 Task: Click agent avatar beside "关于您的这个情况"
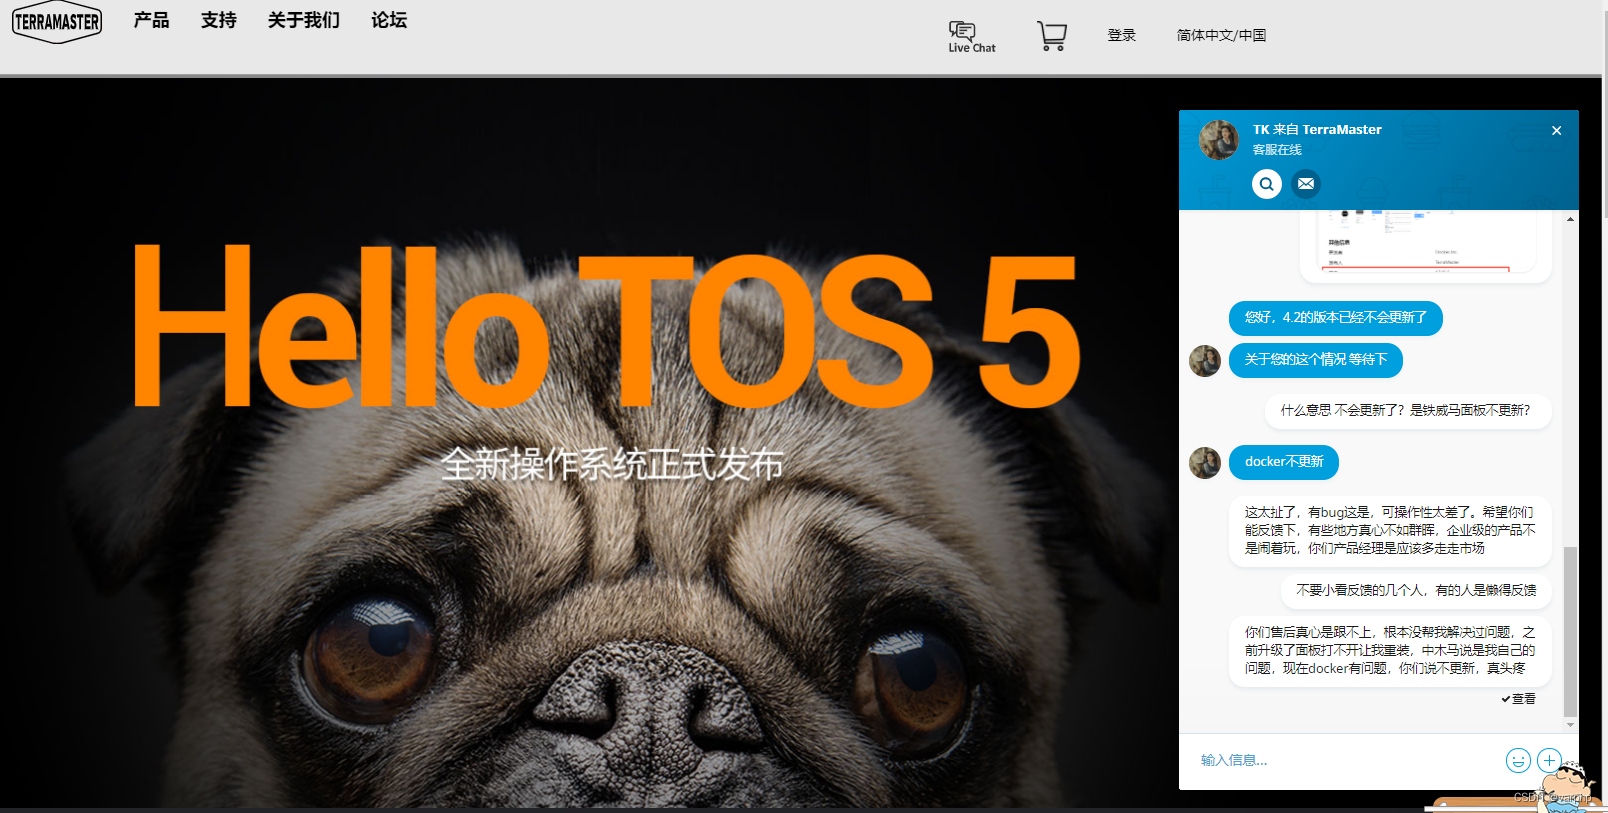[x=1205, y=361]
